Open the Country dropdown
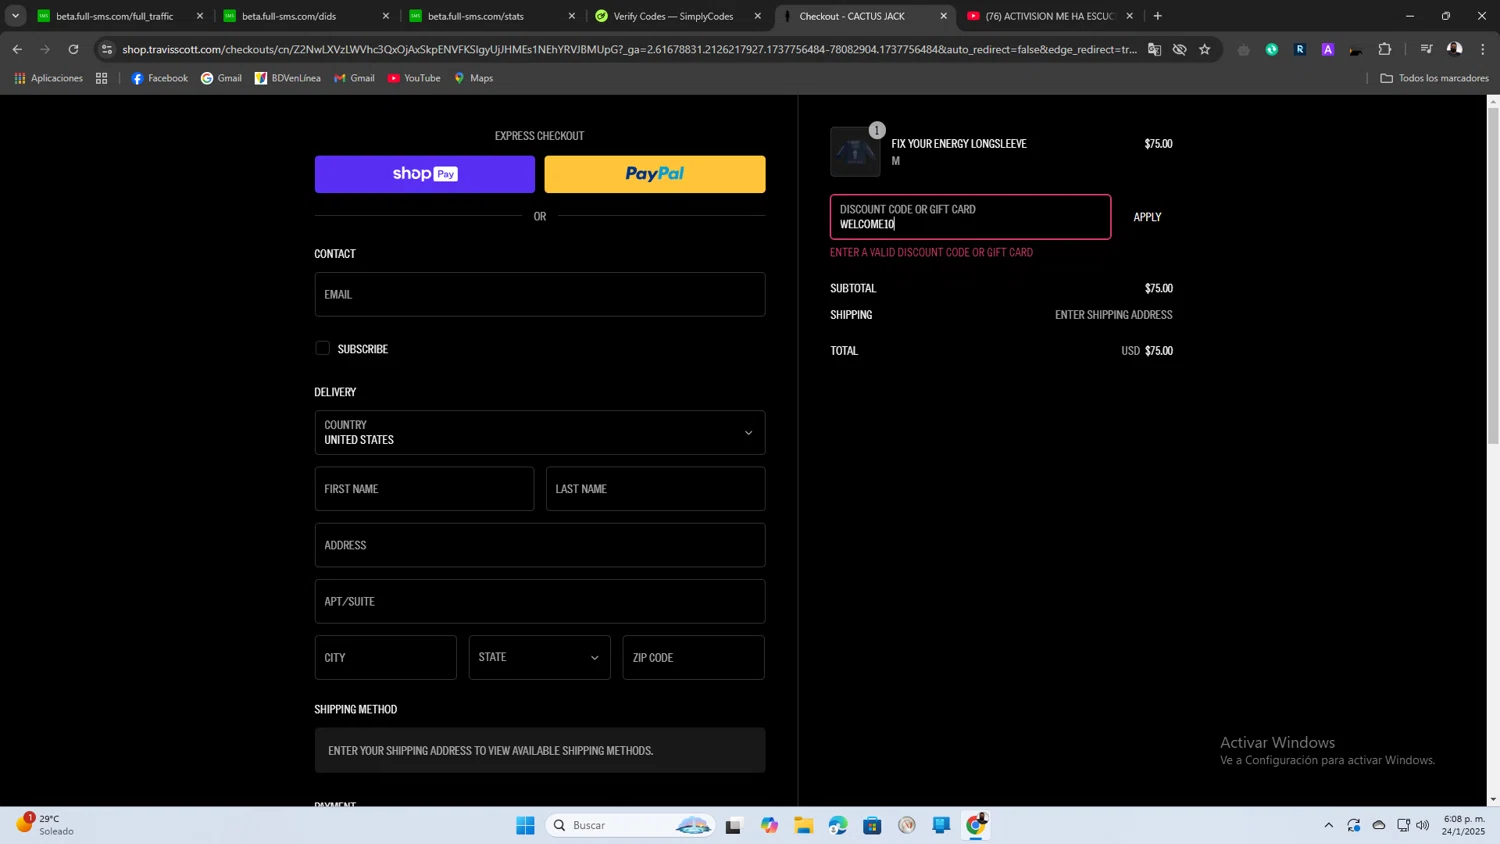This screenshot has height=844, width=1500. tap(540, 433)
